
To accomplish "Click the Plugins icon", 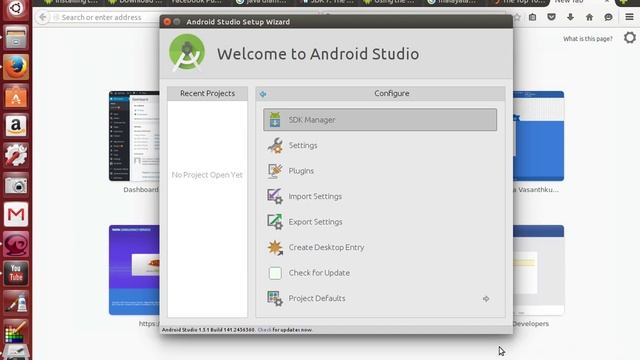I will 275,171.
